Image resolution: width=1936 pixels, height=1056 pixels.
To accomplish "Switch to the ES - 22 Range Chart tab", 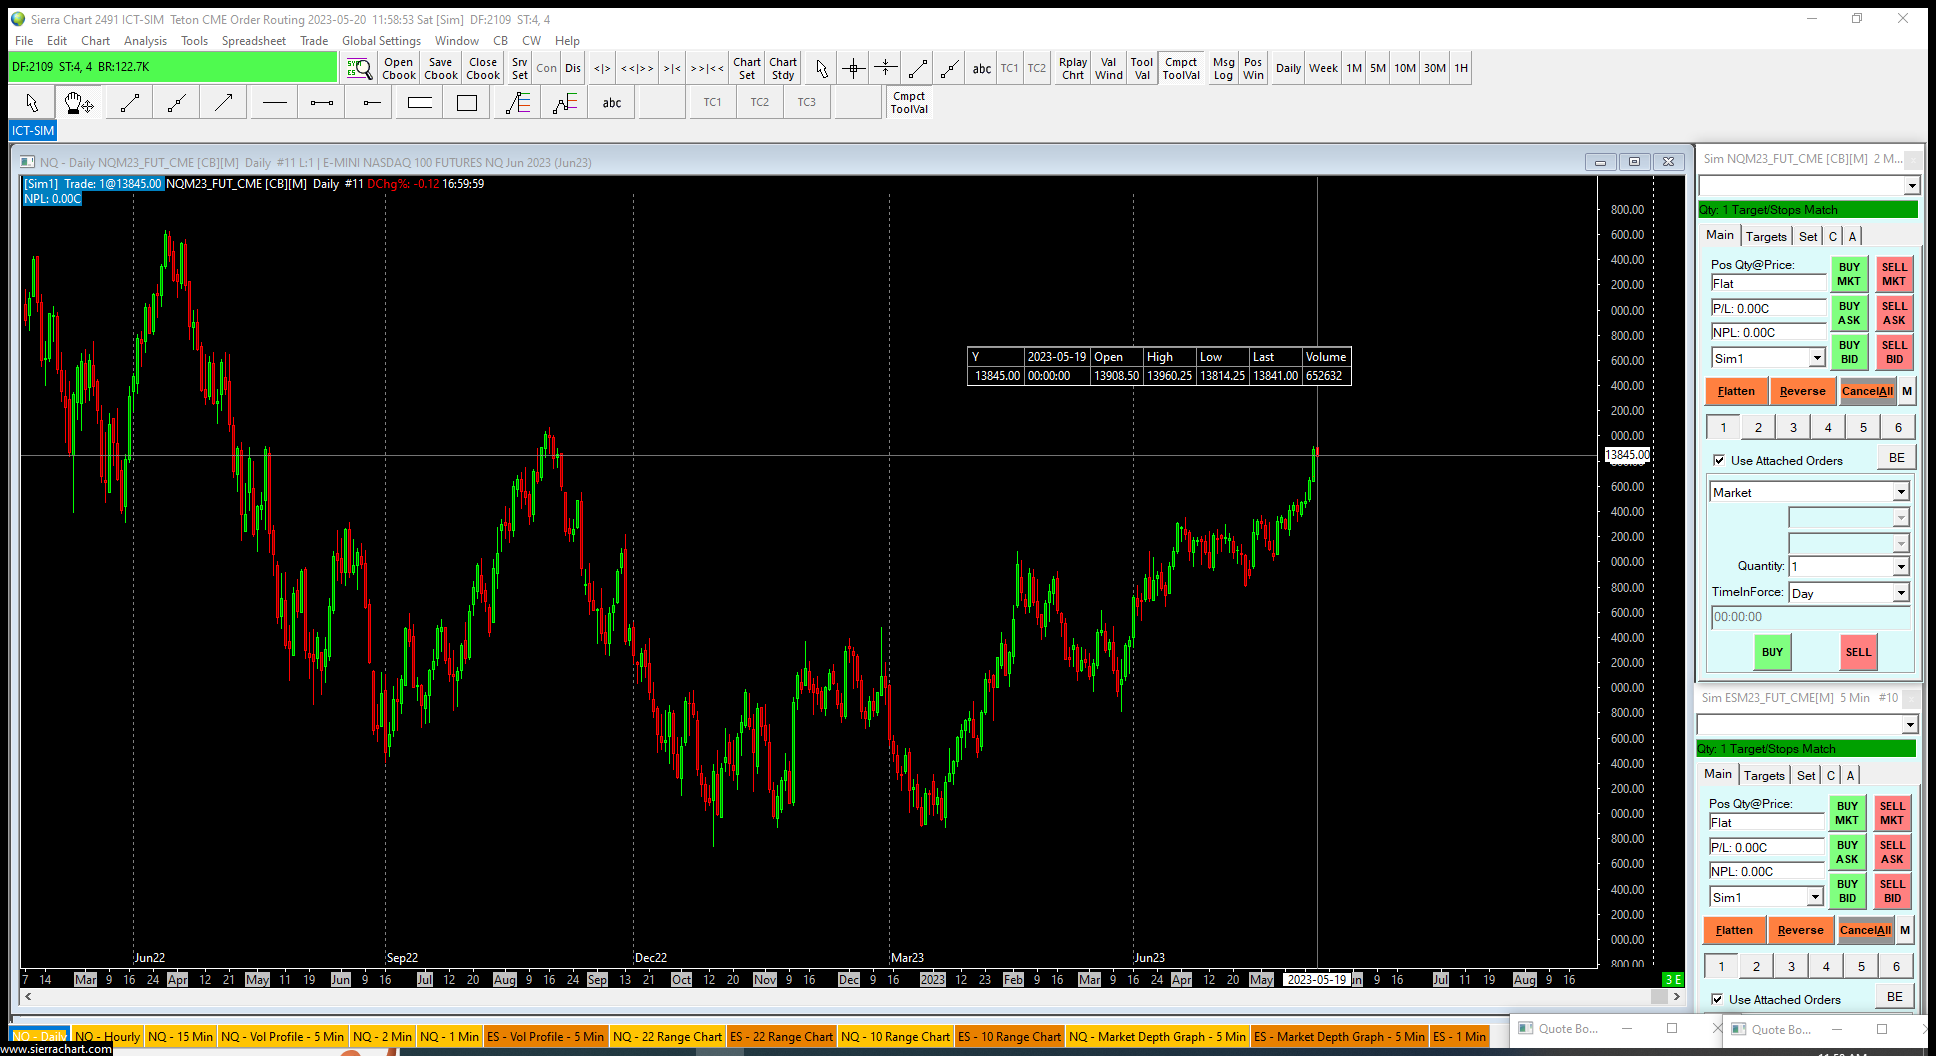I will 782,1037.
